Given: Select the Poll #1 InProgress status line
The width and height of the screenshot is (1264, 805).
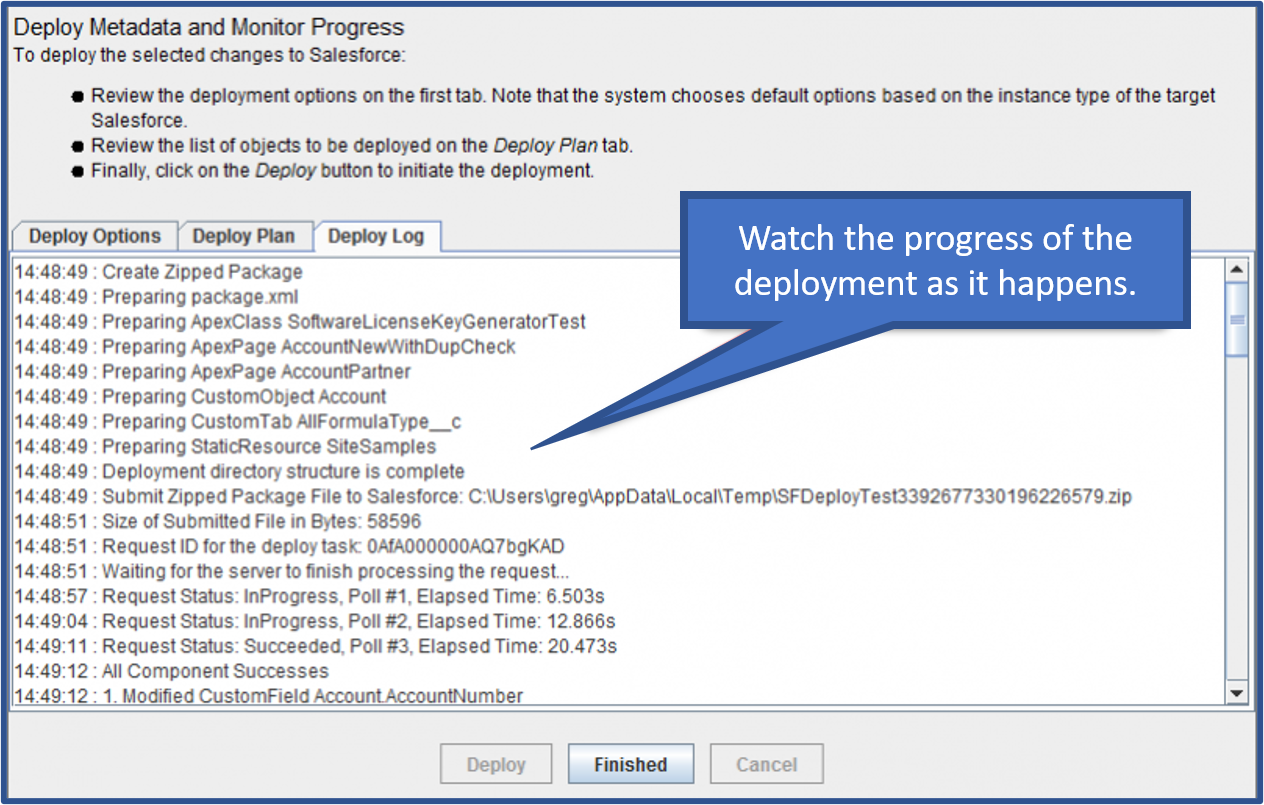Looking at the screenshot, I should [x=310, y=597].
